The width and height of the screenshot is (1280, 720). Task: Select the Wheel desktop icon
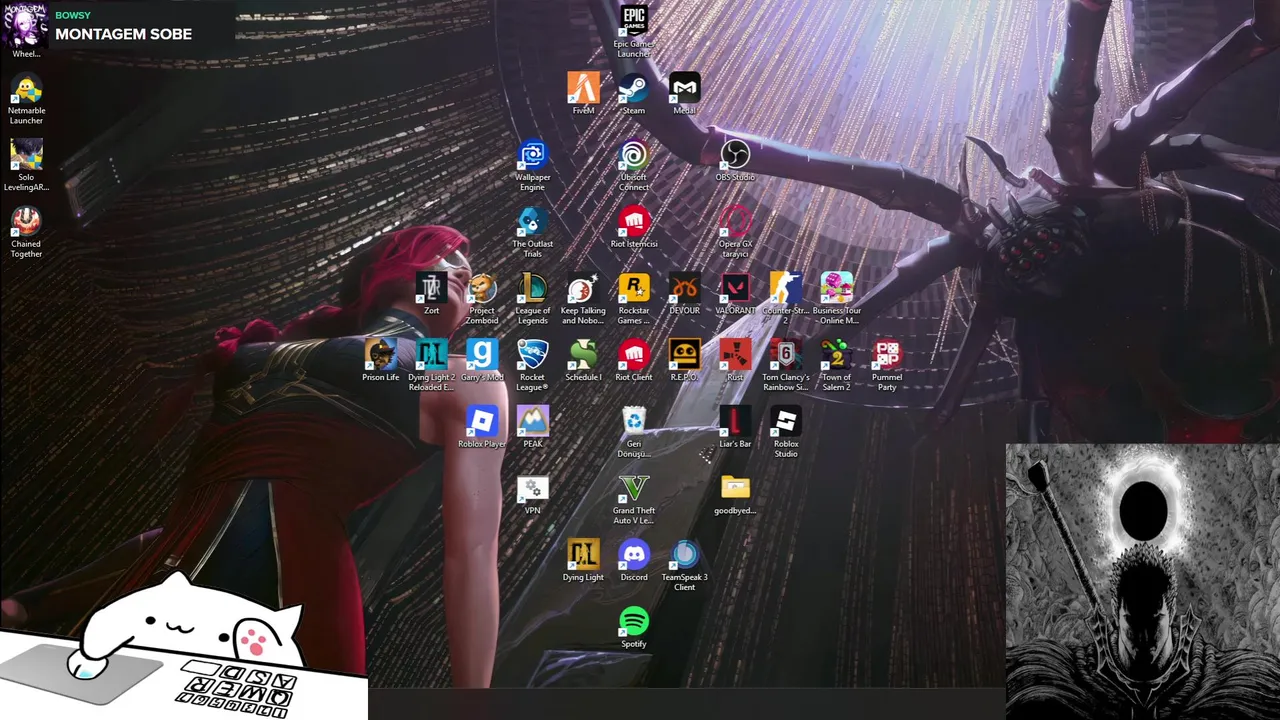coord(26,24)
